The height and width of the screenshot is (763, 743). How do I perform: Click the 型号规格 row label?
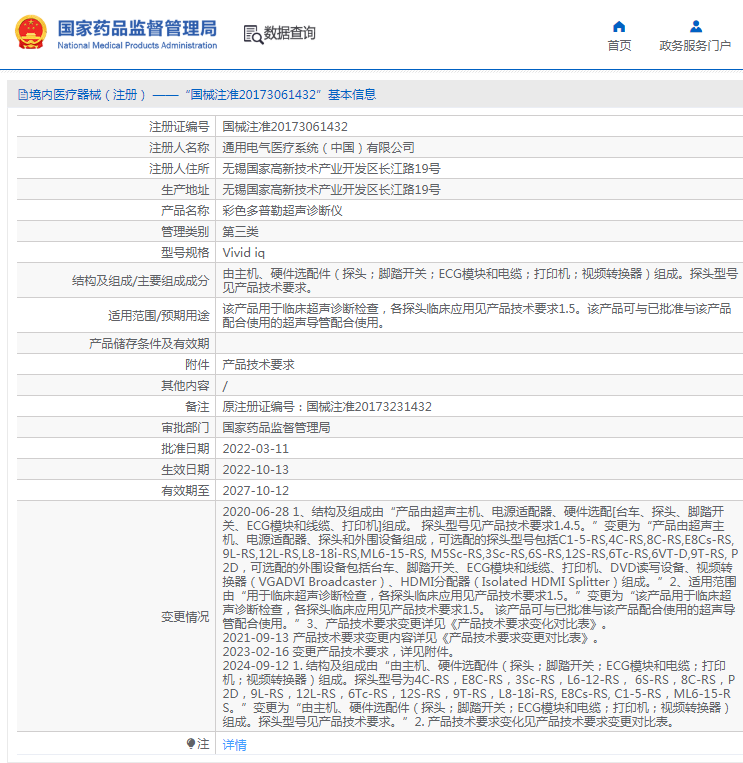click(185, 253)
